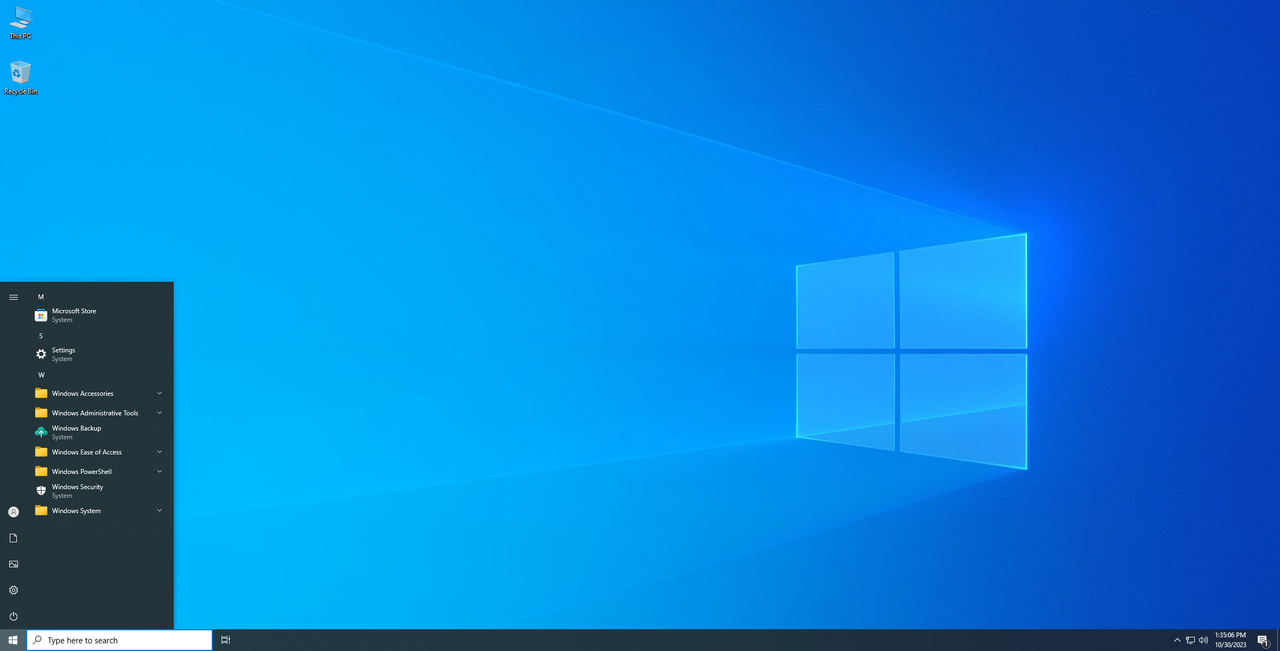Expand the Start menu hamburger button
Screen dimensions: 1280x651
coord(13,297)
